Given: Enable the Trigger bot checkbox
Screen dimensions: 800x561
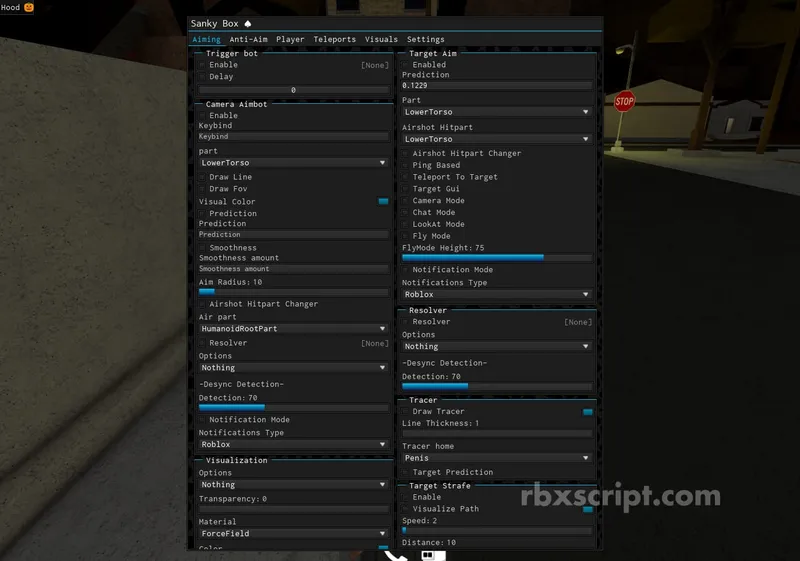Looking at the screenshot, I should pyautogui.click(x=202, y=65).
